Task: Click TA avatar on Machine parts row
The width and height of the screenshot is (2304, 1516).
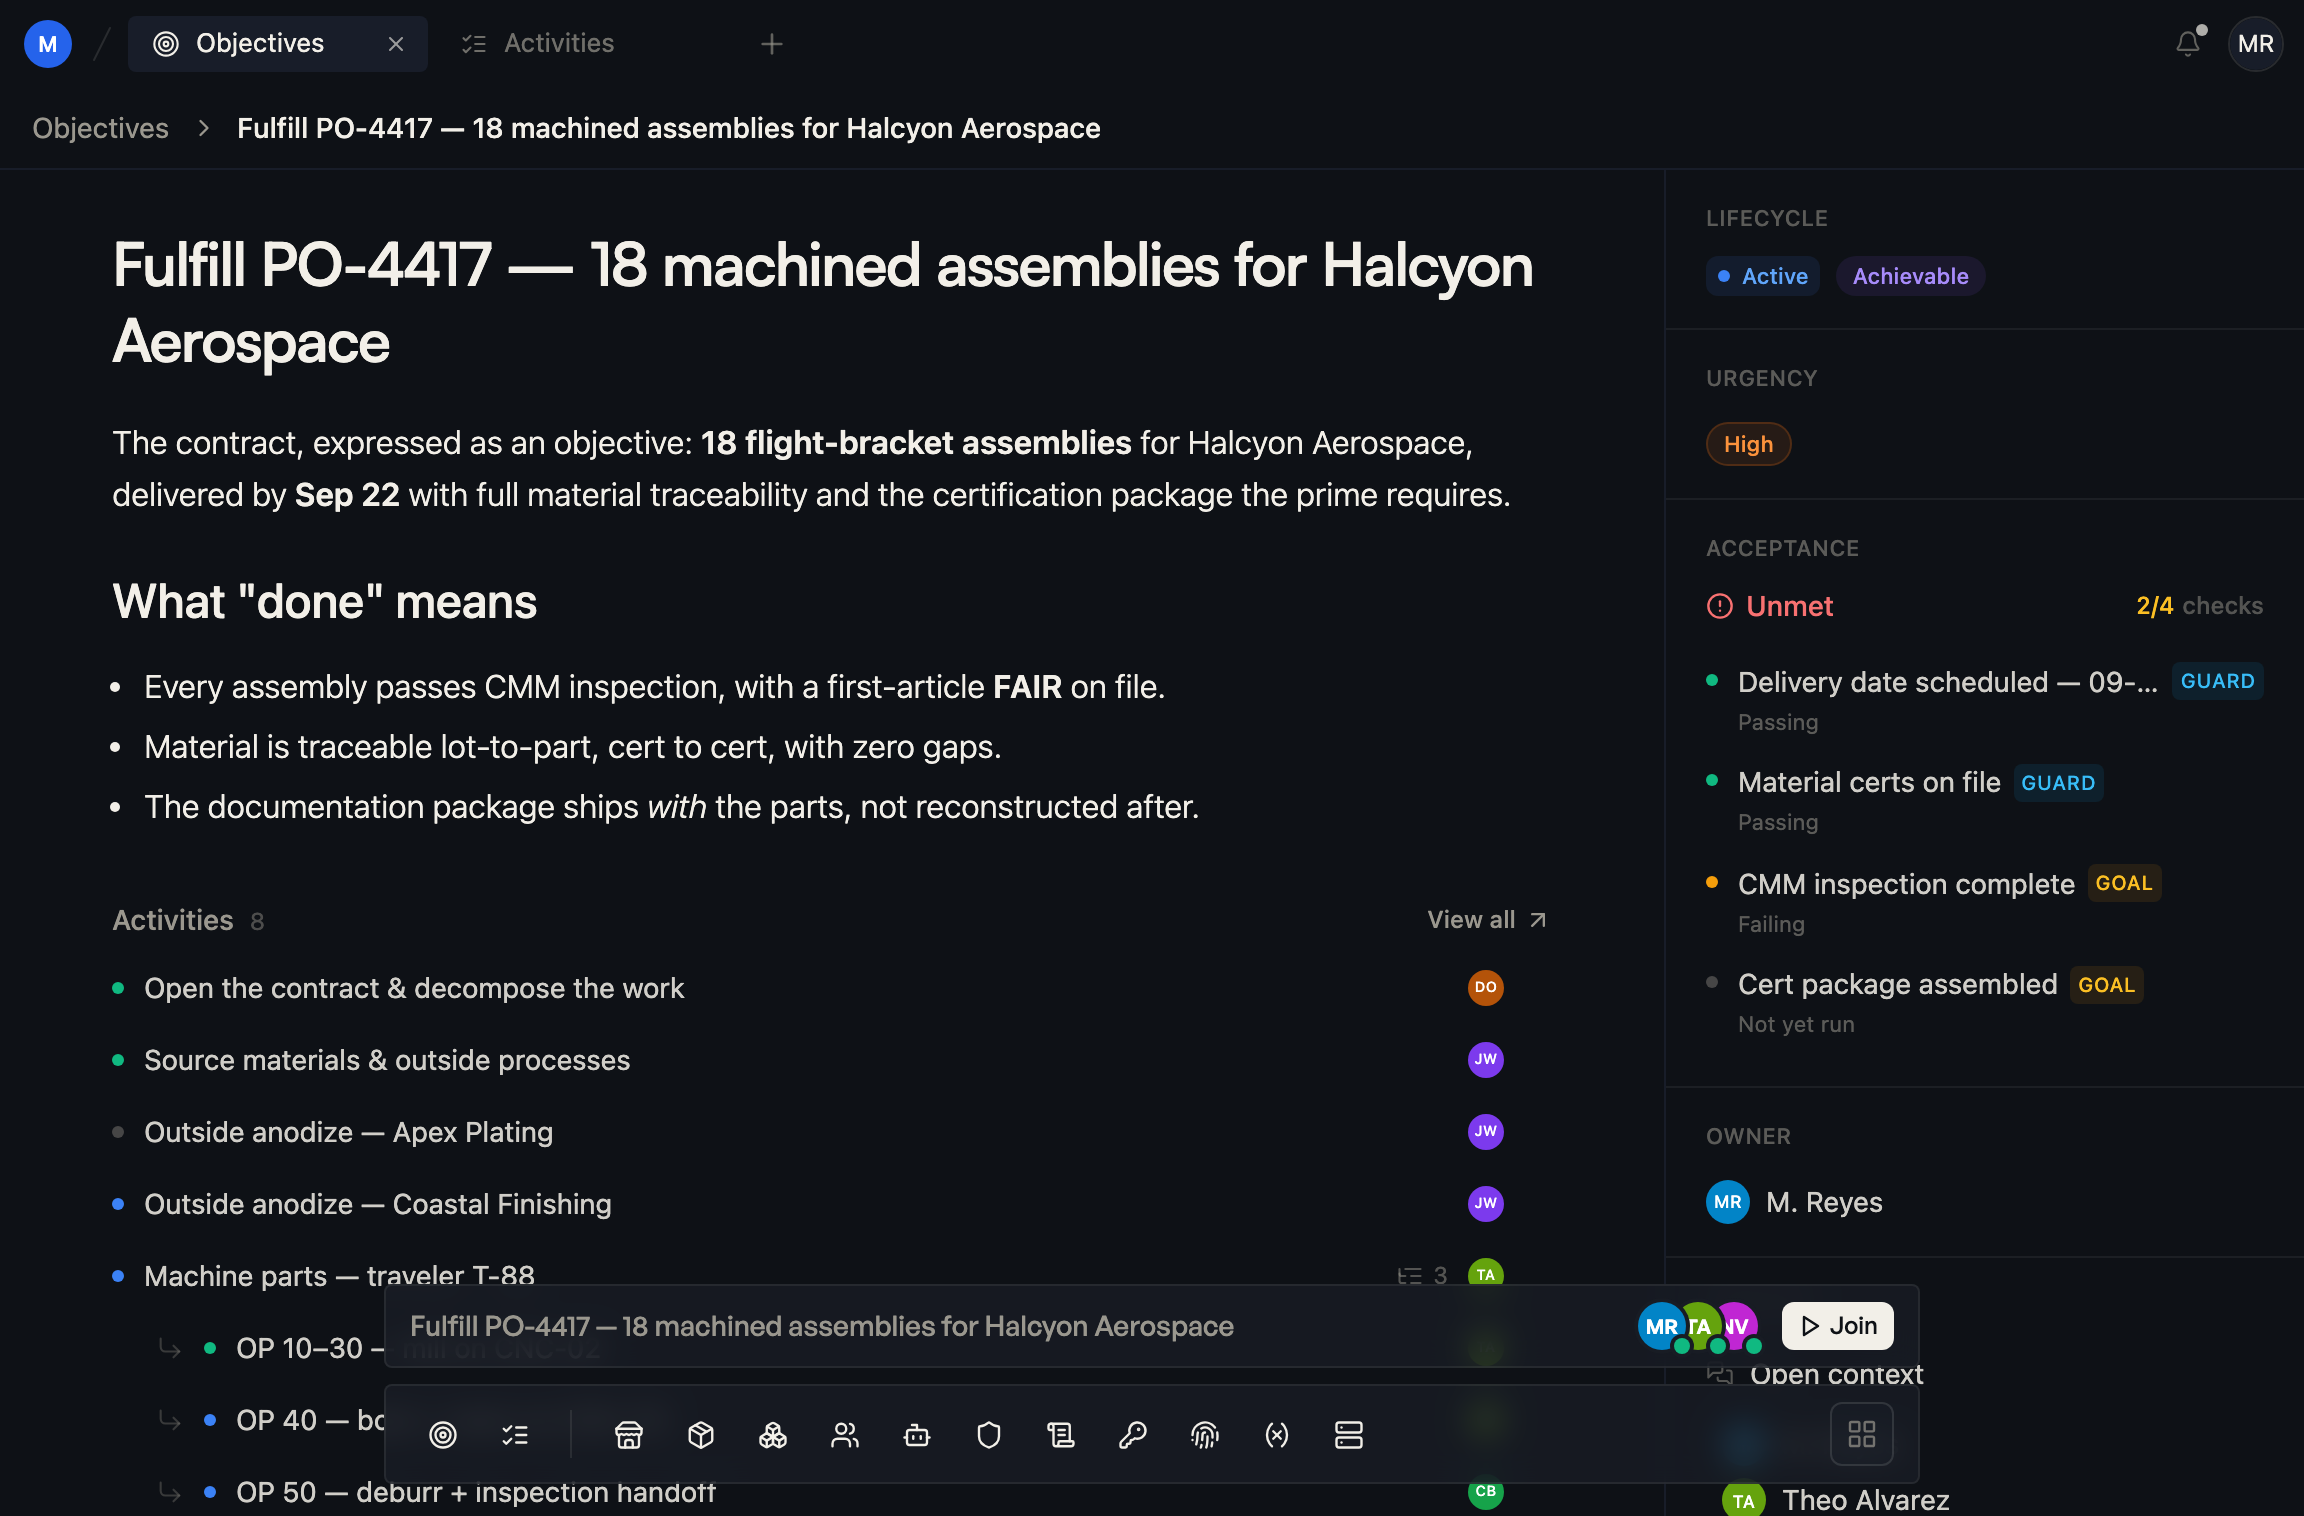Action: 1485,1273
